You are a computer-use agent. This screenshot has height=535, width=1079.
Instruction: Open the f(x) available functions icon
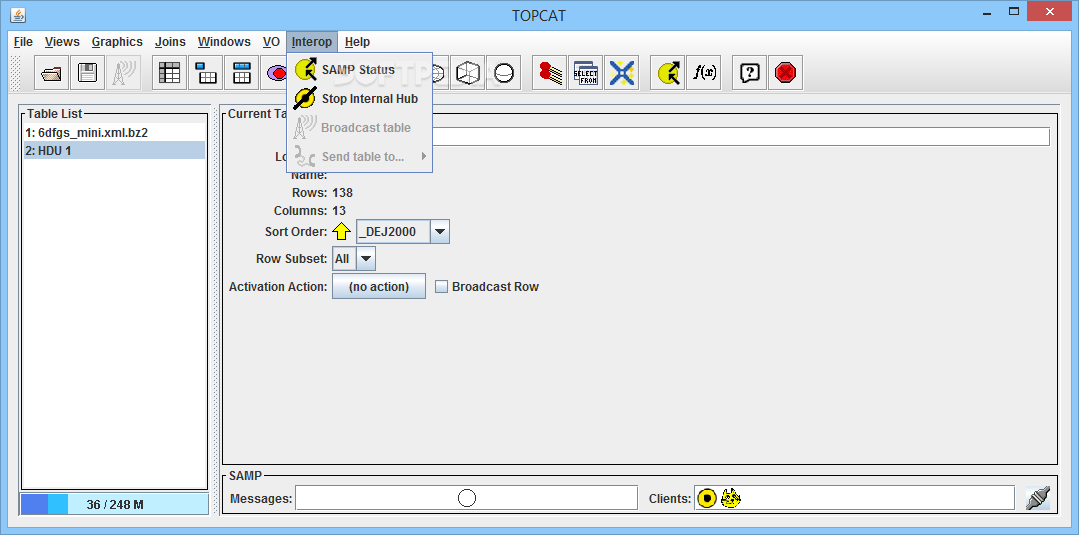pyautogui.click(x=703, y=72)
